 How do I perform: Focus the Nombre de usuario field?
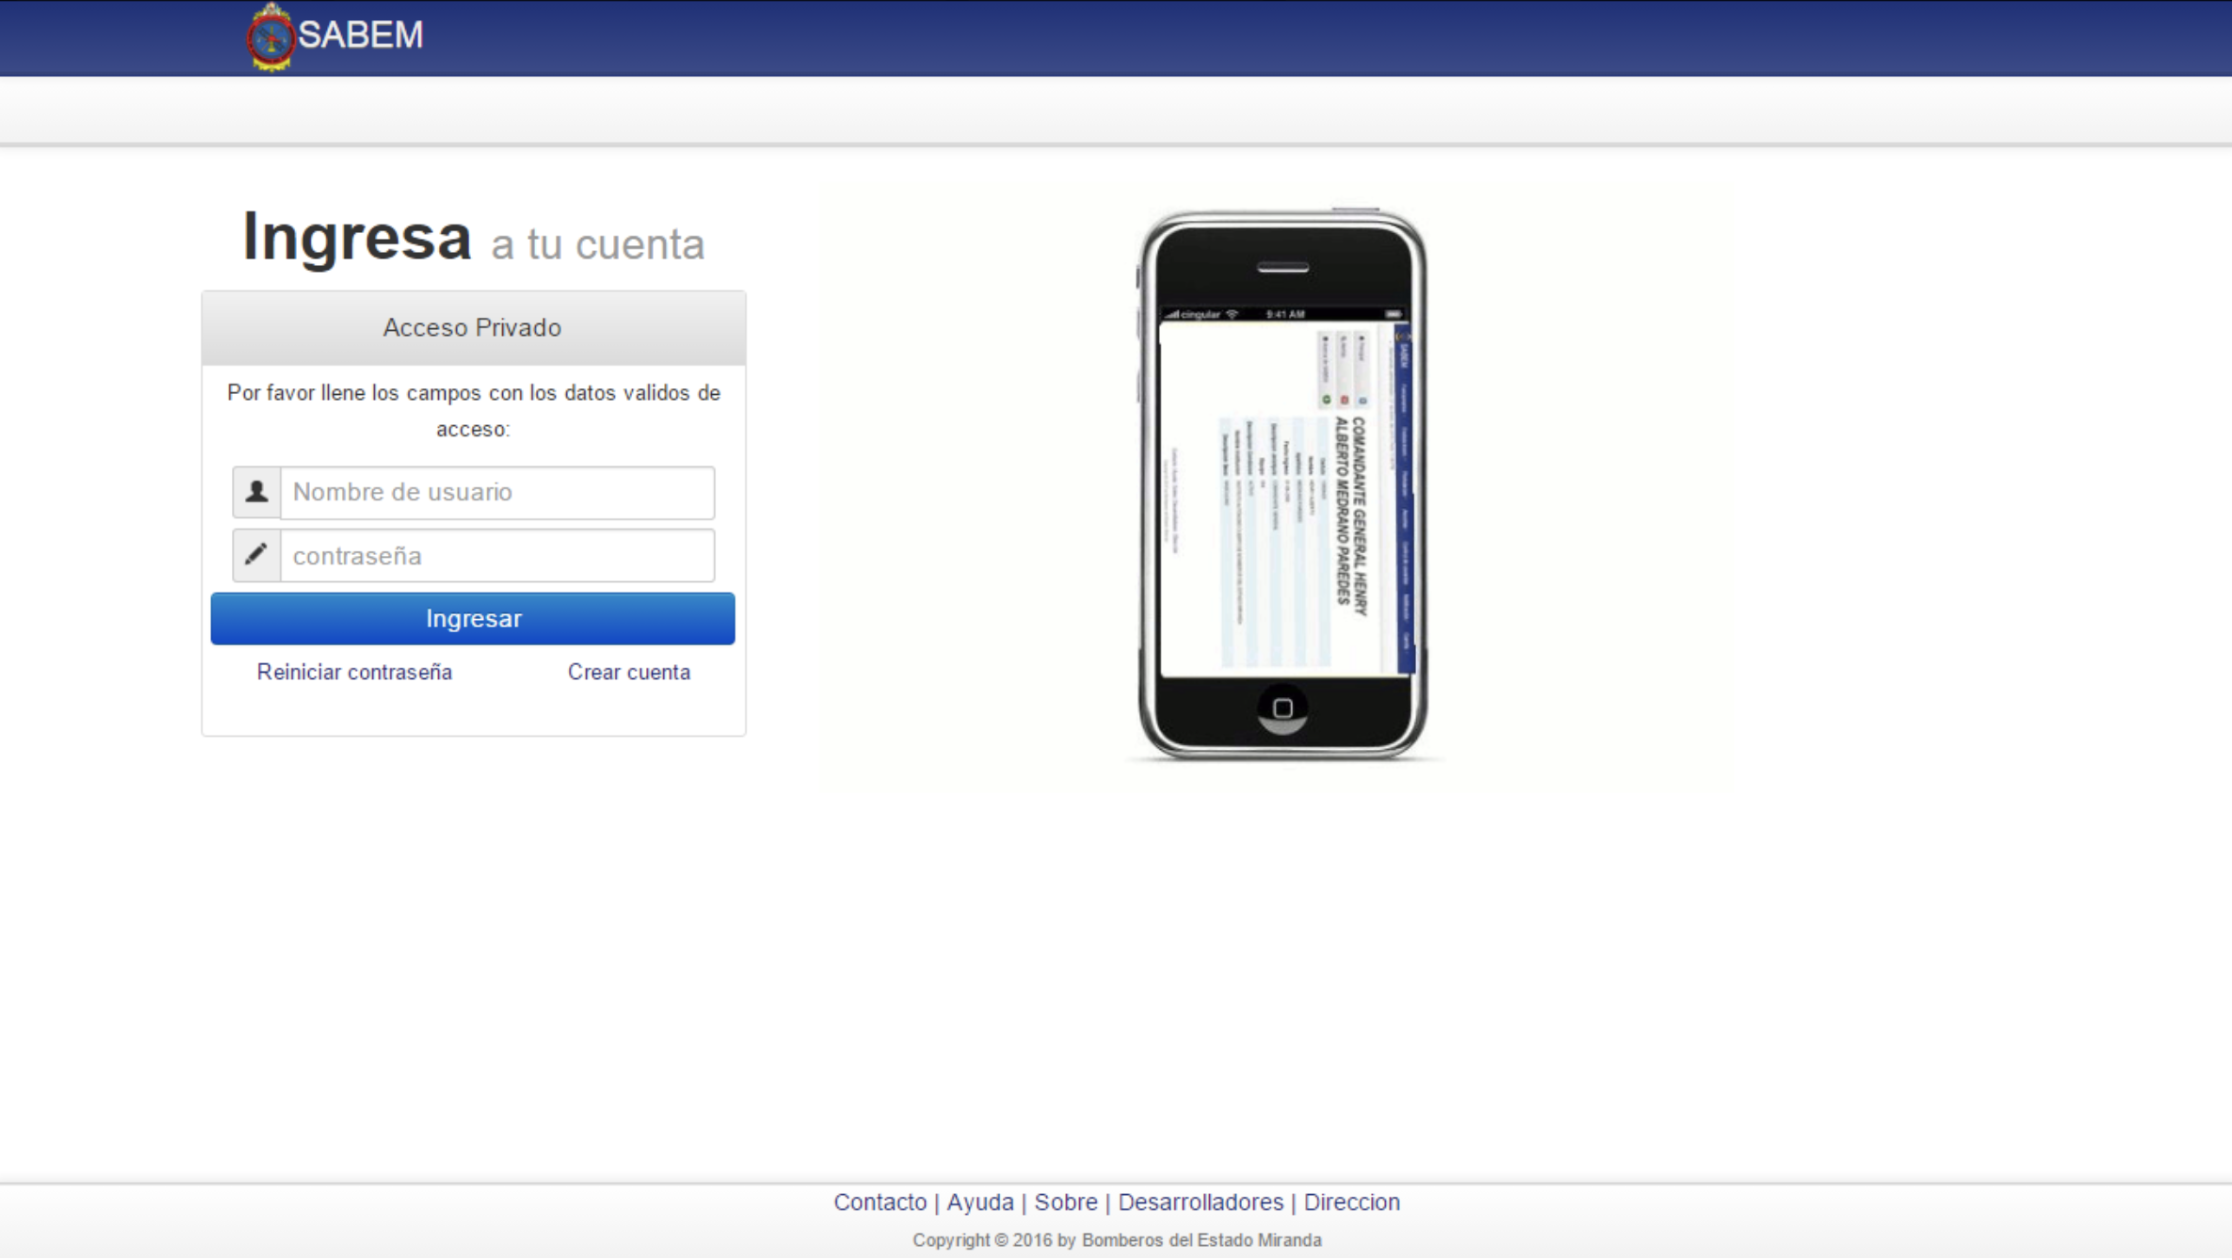pos(497,492)
